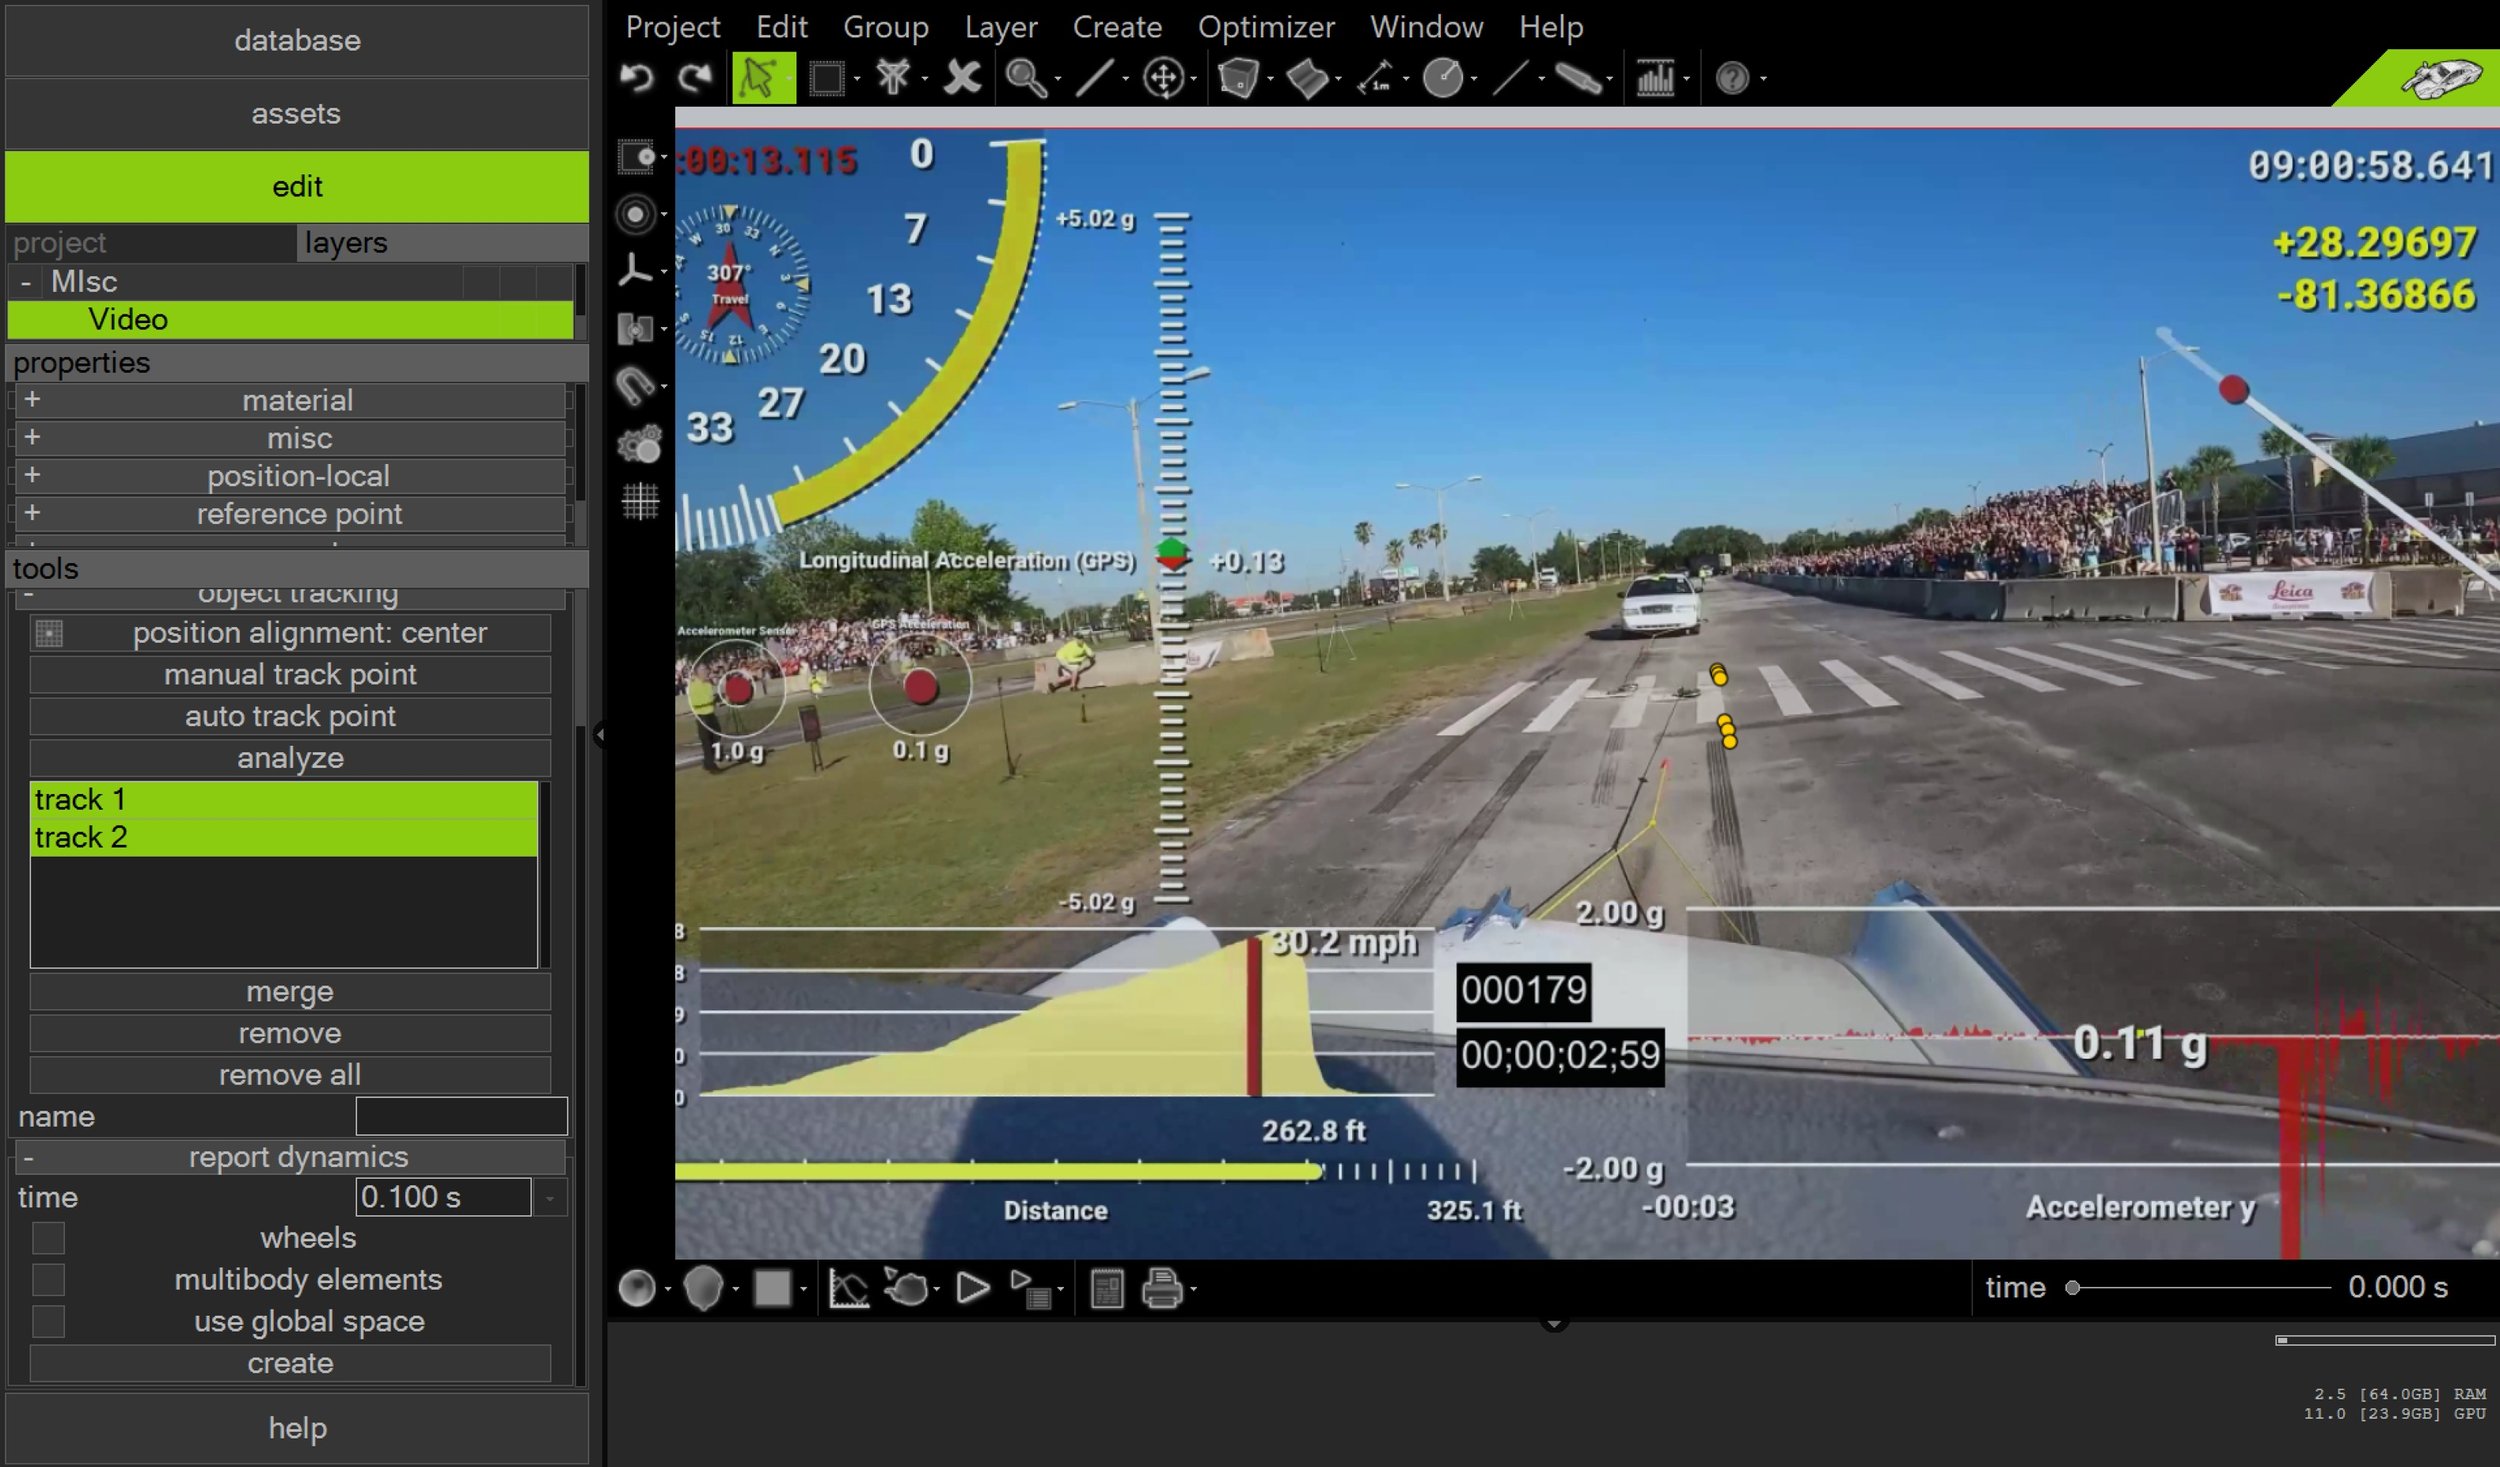2500x1467 pixels.
Task: Expand the material properties section
Action: click(x=32, y=400)
